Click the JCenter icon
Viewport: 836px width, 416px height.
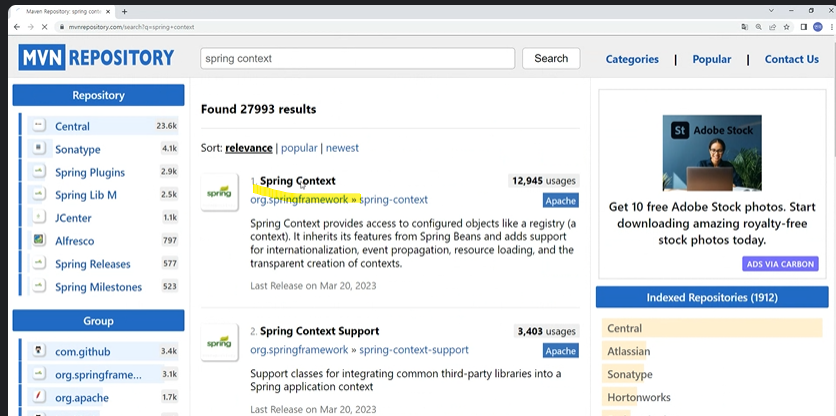38,217
